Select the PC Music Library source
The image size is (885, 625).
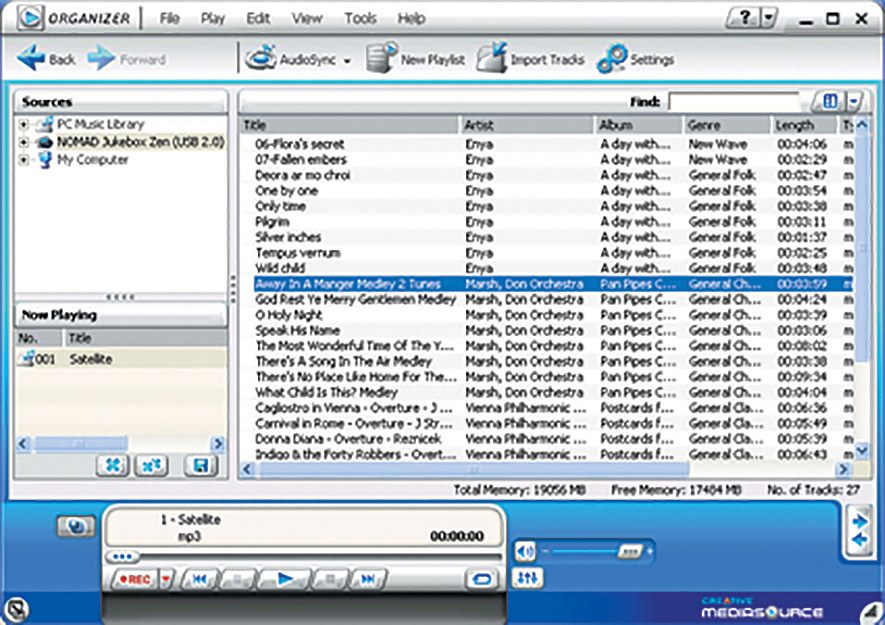(x=100, y=124)
